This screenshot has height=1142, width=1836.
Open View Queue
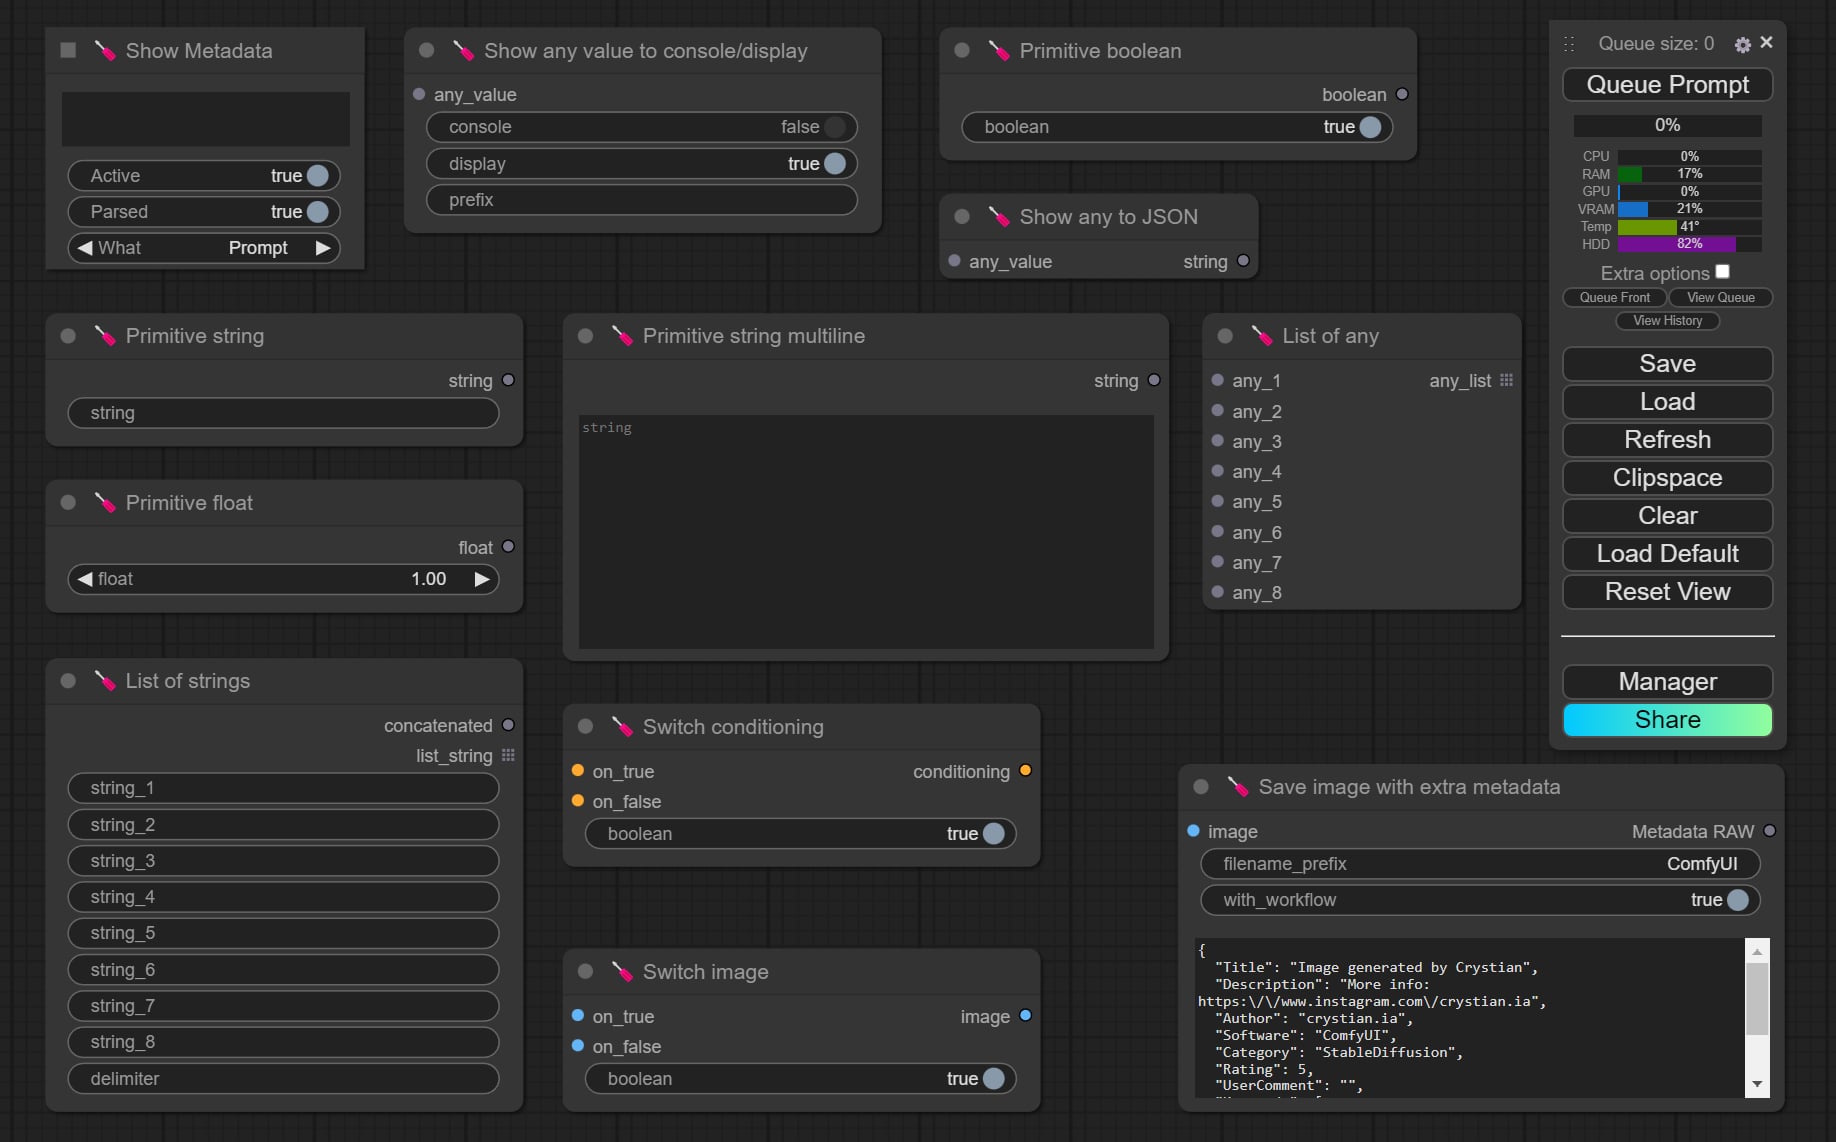[x=1720, y=297]
